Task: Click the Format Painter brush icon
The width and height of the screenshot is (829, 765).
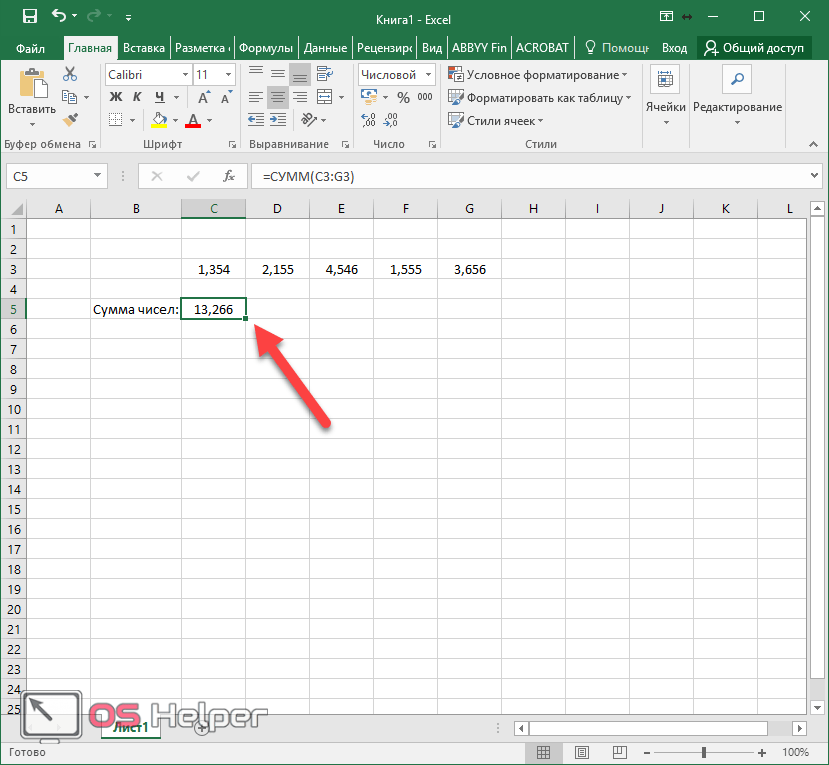Action: (70, 119)
